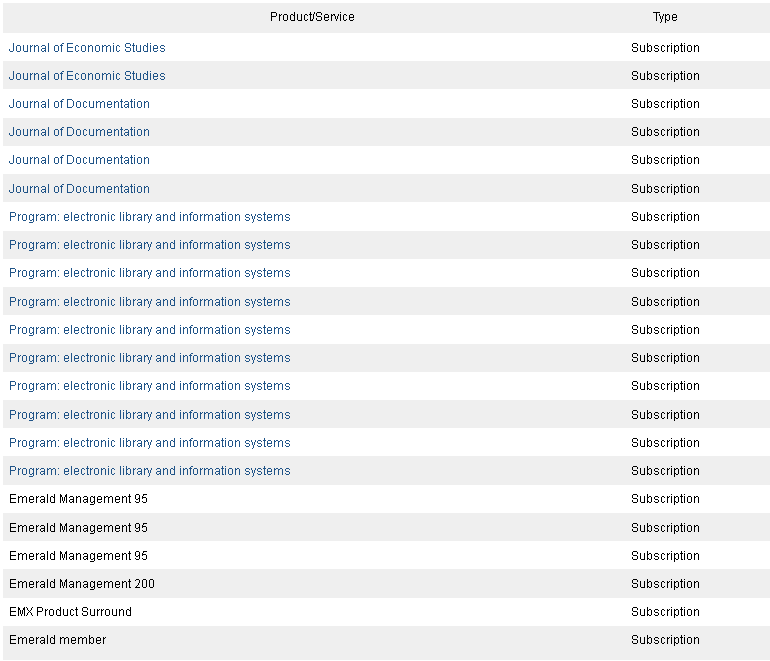Select the Type column header

[x=665, y=17]
